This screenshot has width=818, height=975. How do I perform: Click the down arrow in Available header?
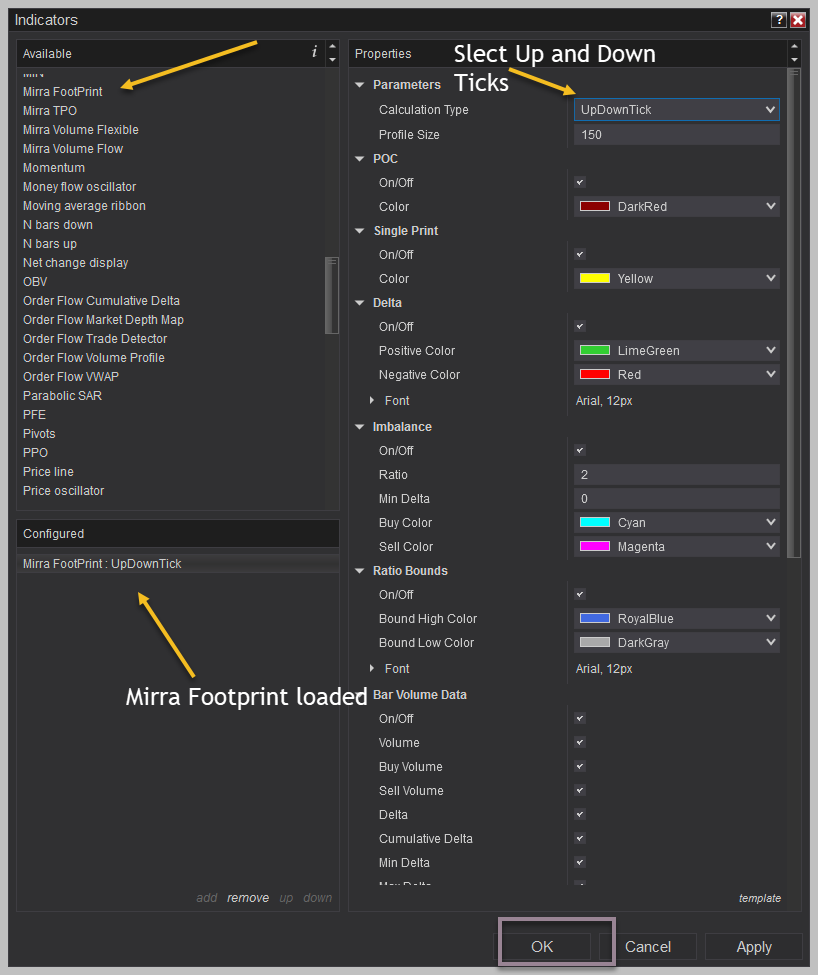pos(333,60)
